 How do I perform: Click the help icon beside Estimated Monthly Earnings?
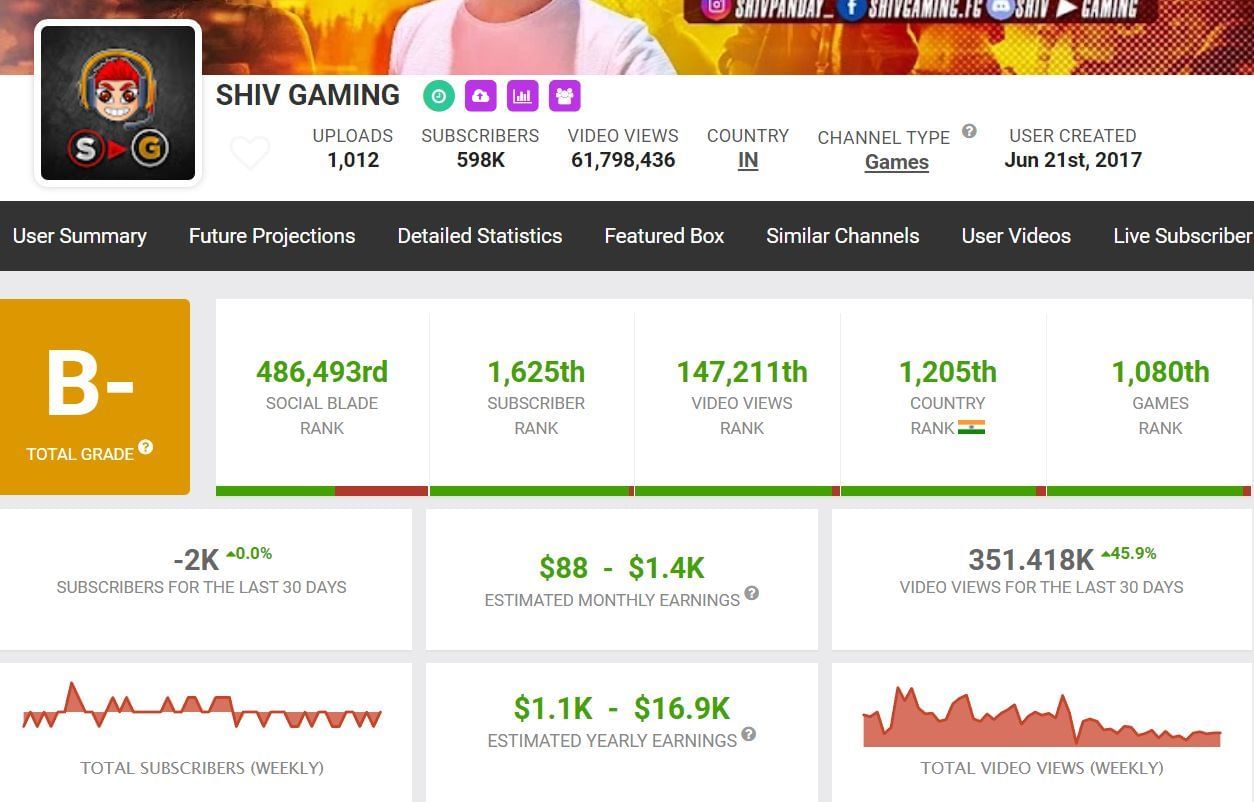tap(752, 593)
